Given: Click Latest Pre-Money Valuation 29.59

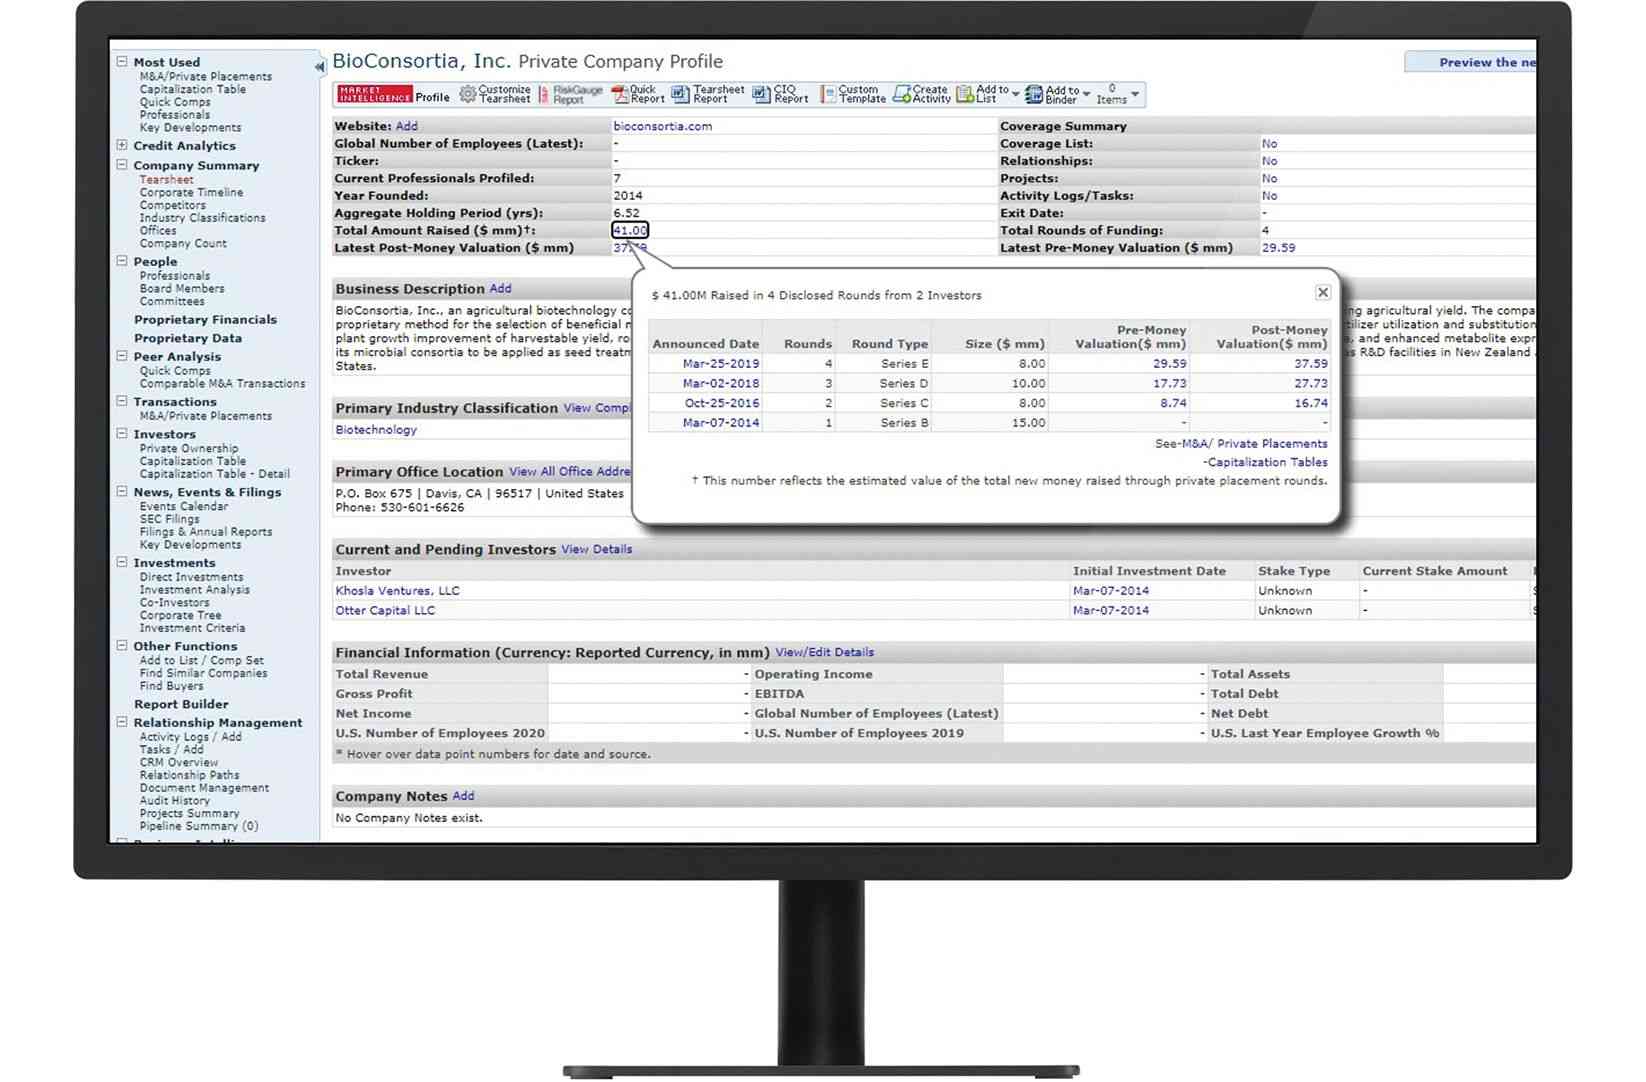Looking at the screenshot, I should coord(1278,248).
